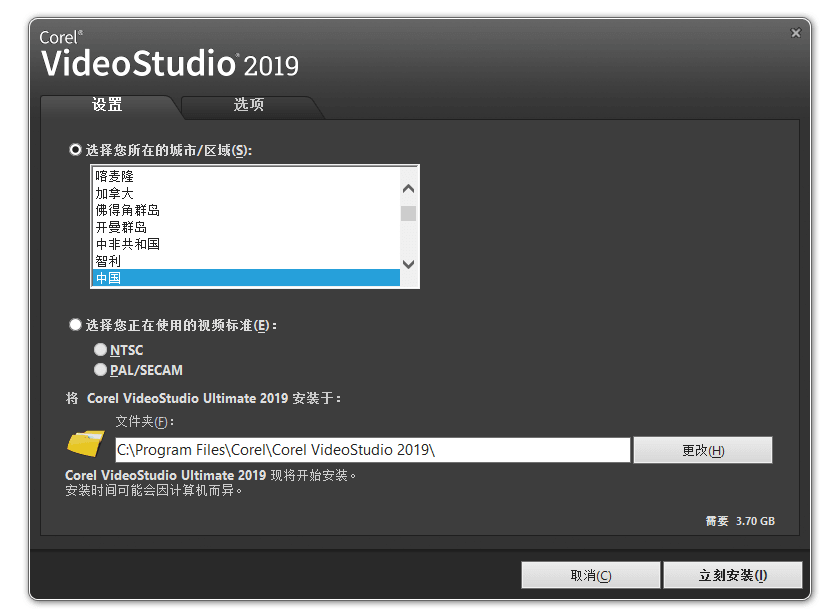
Task: Select 佛得角群岛 in the region list
Action: coord(246,210)
